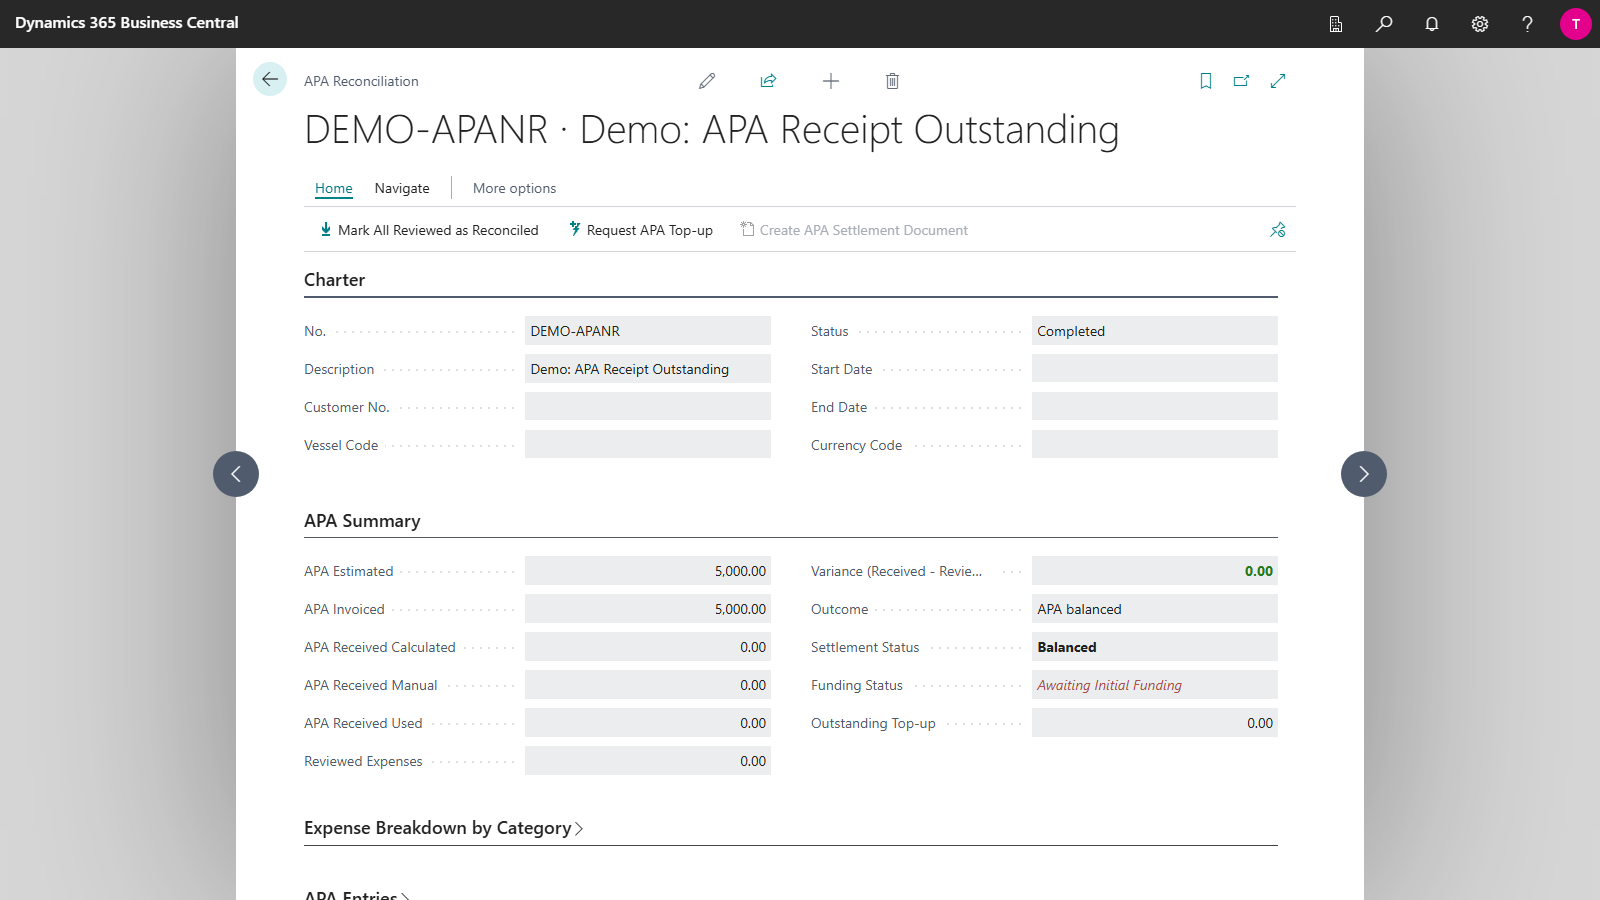
Task: Open the share icon
Action: click(x=768, y=81)
